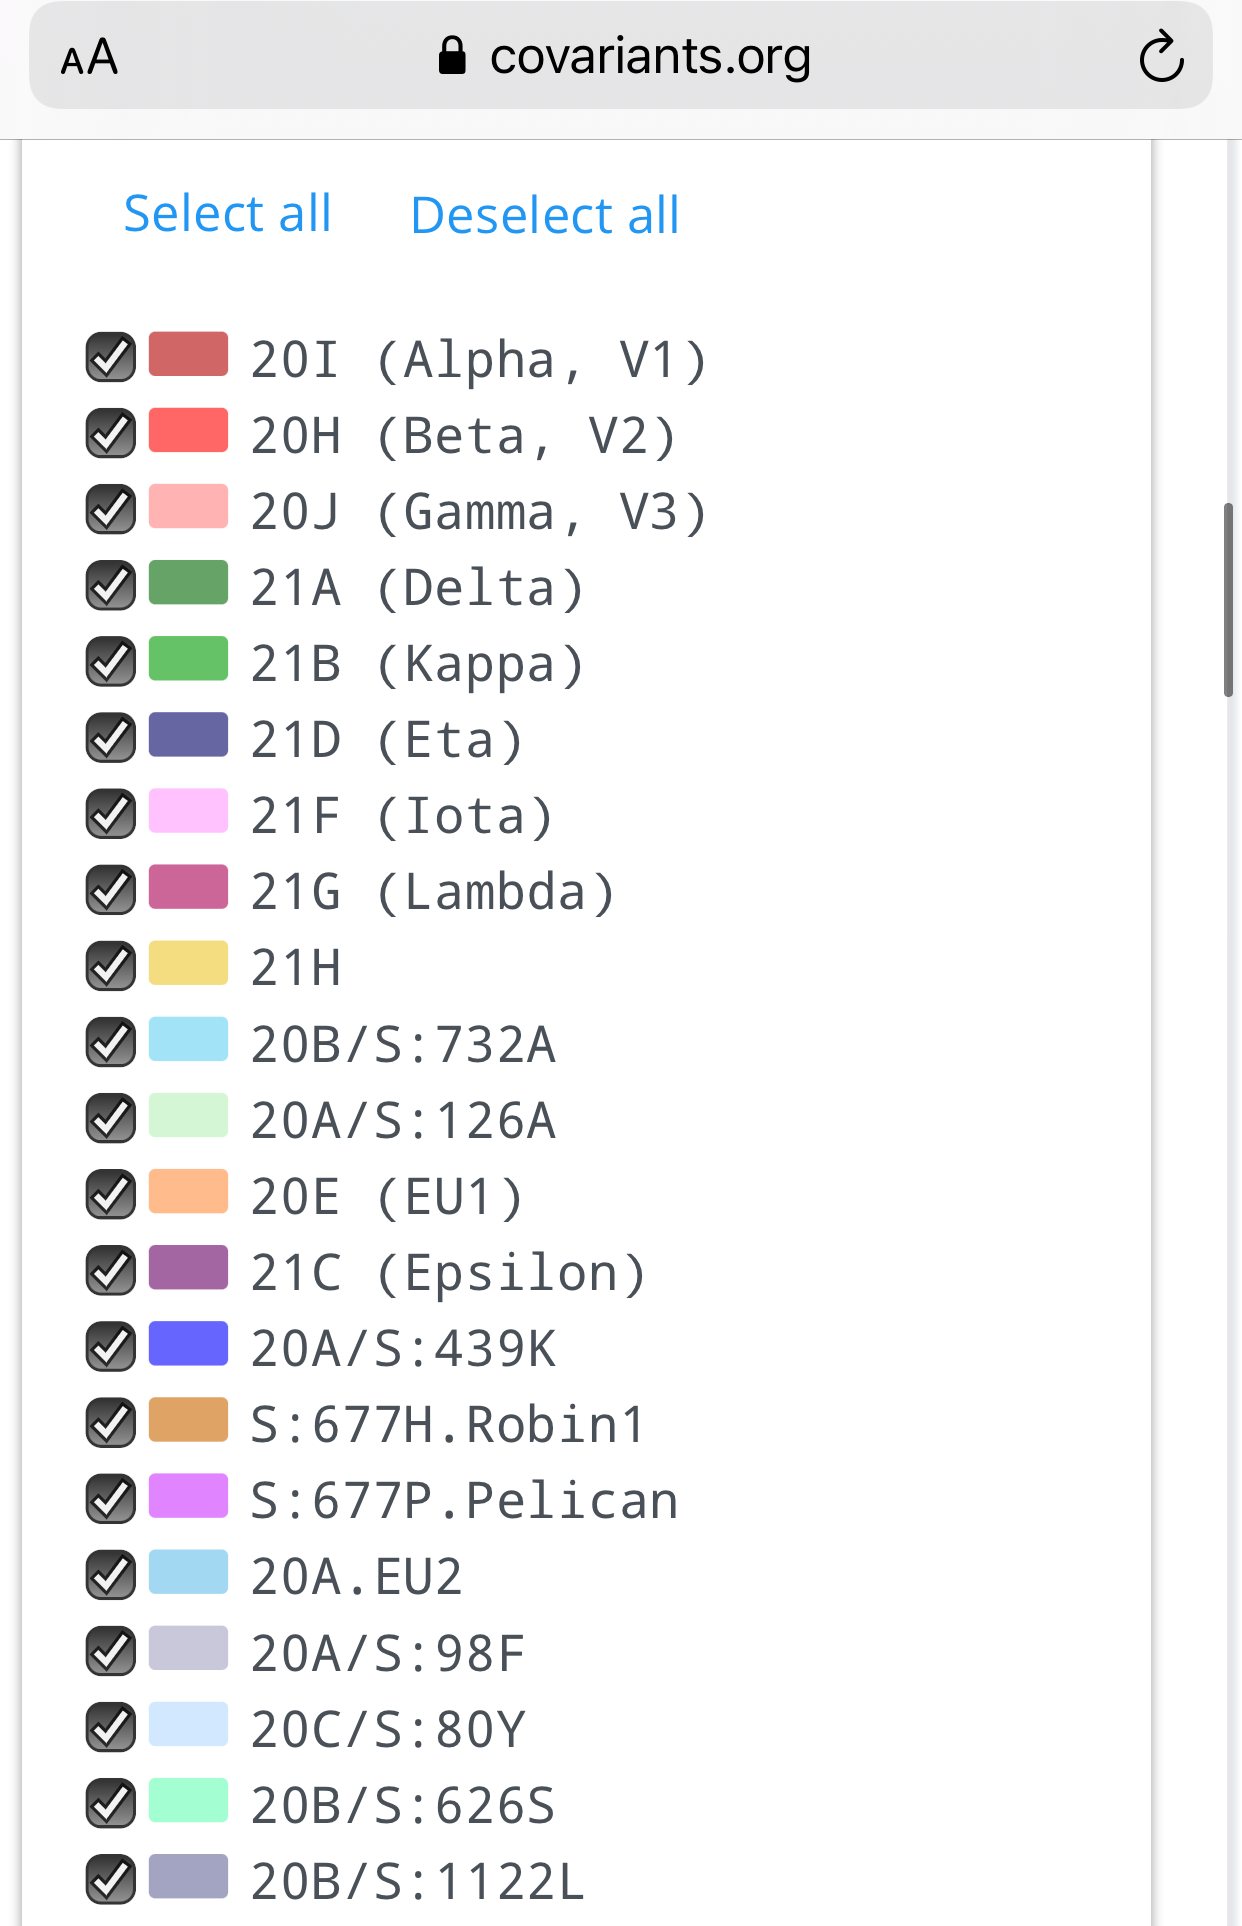Uncheck the 20E (EU1) checkbox
The width and height of the screenshot is (1242, 1926).
(111, 1194)
